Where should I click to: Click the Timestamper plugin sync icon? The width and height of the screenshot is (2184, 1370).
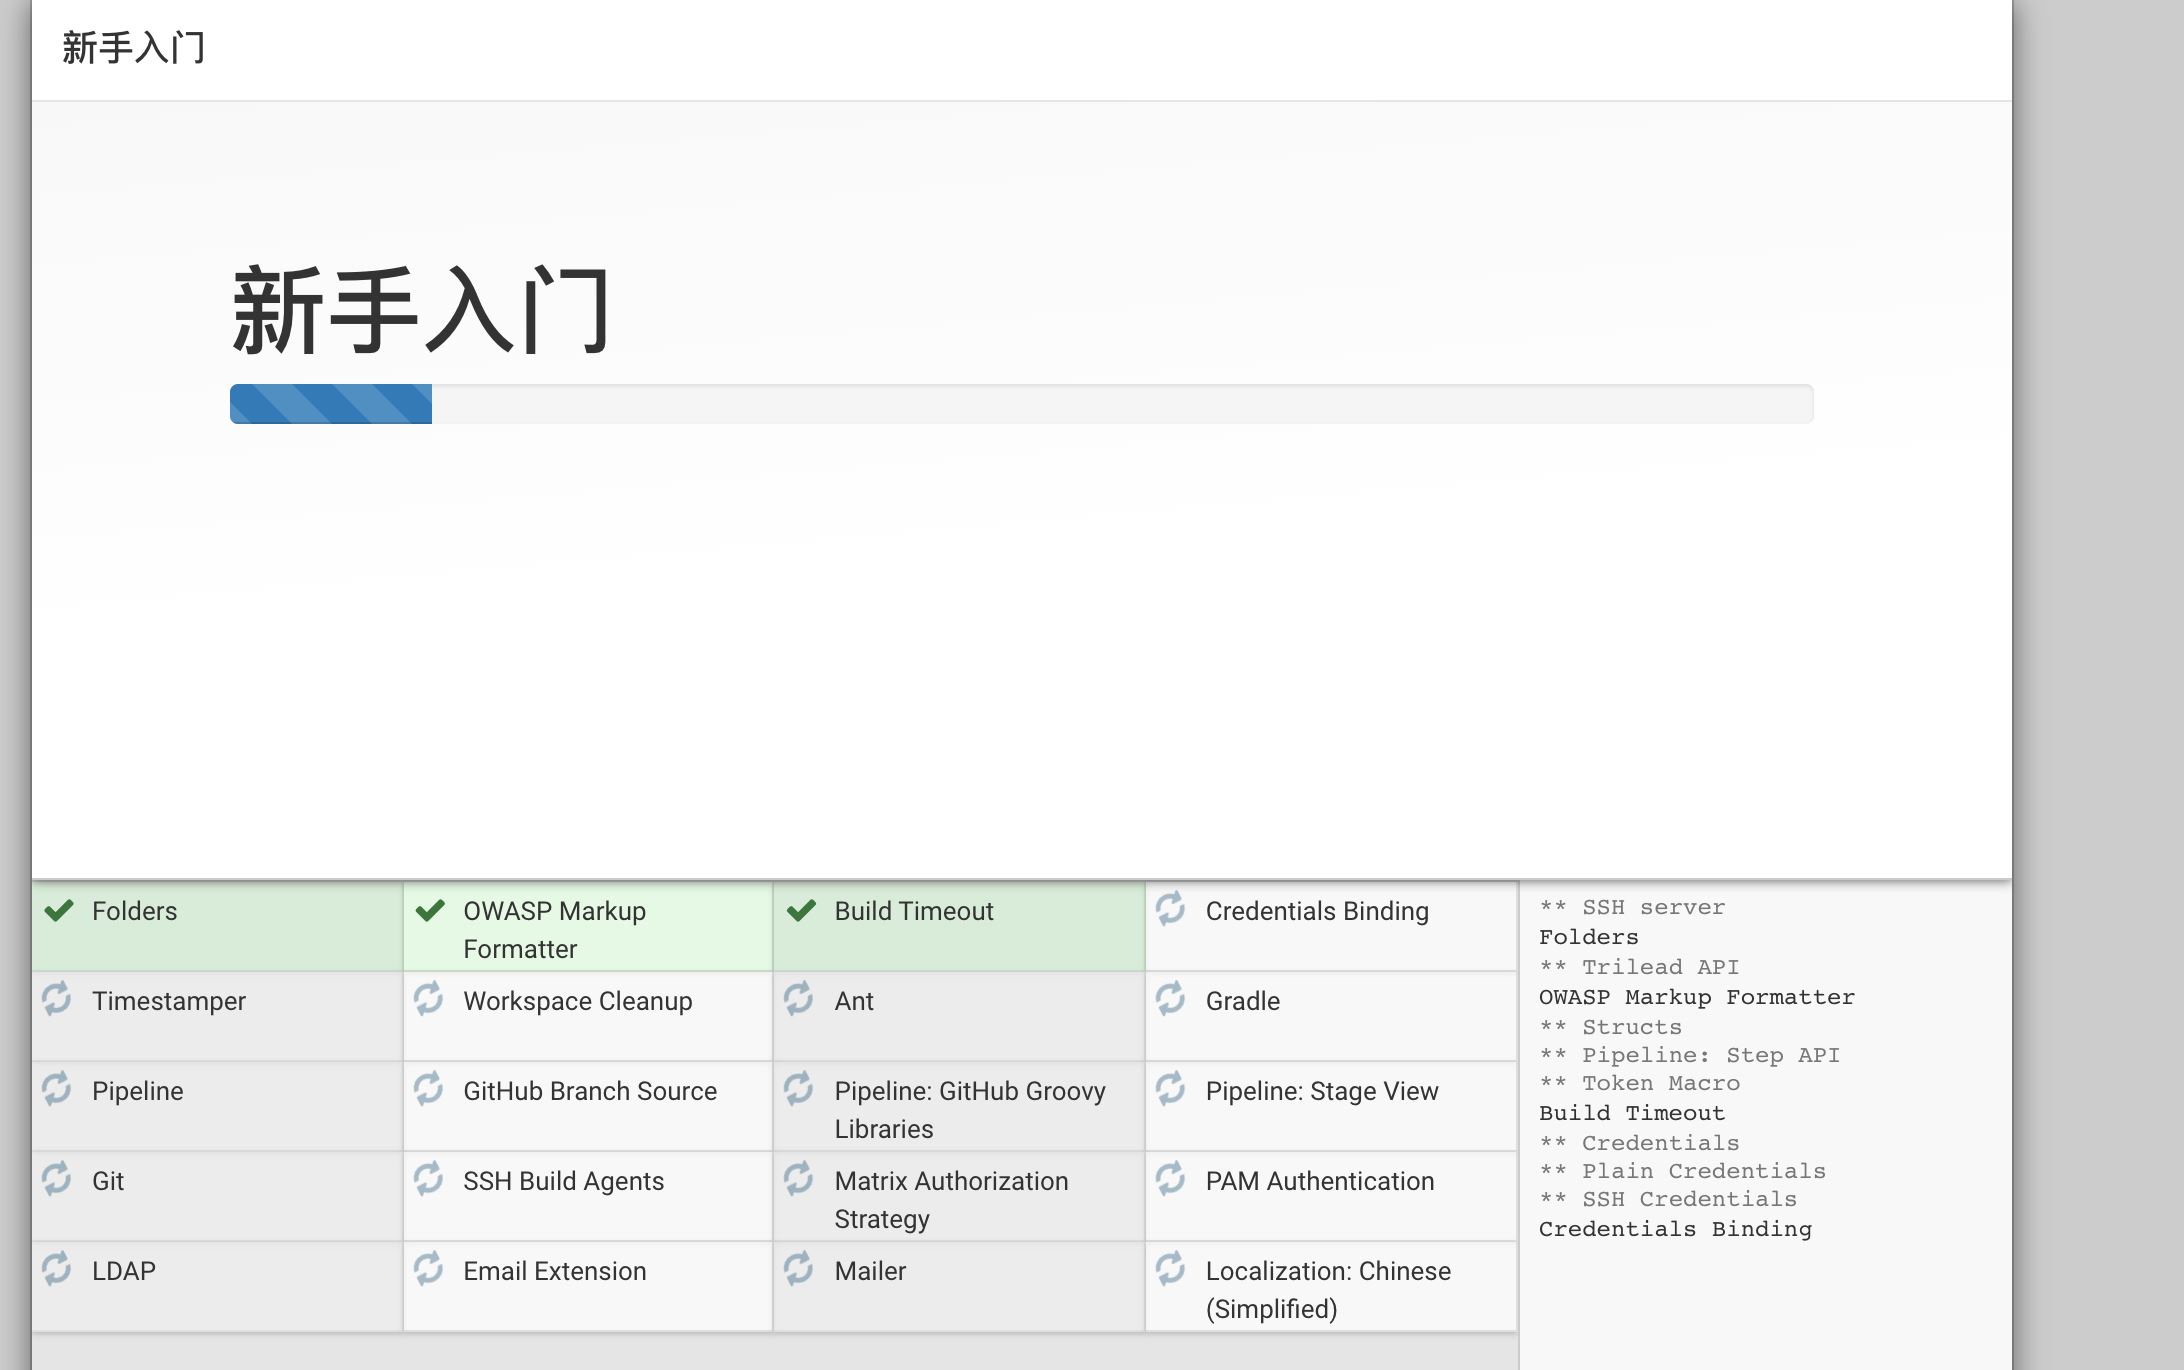[x=58, y=1001]
